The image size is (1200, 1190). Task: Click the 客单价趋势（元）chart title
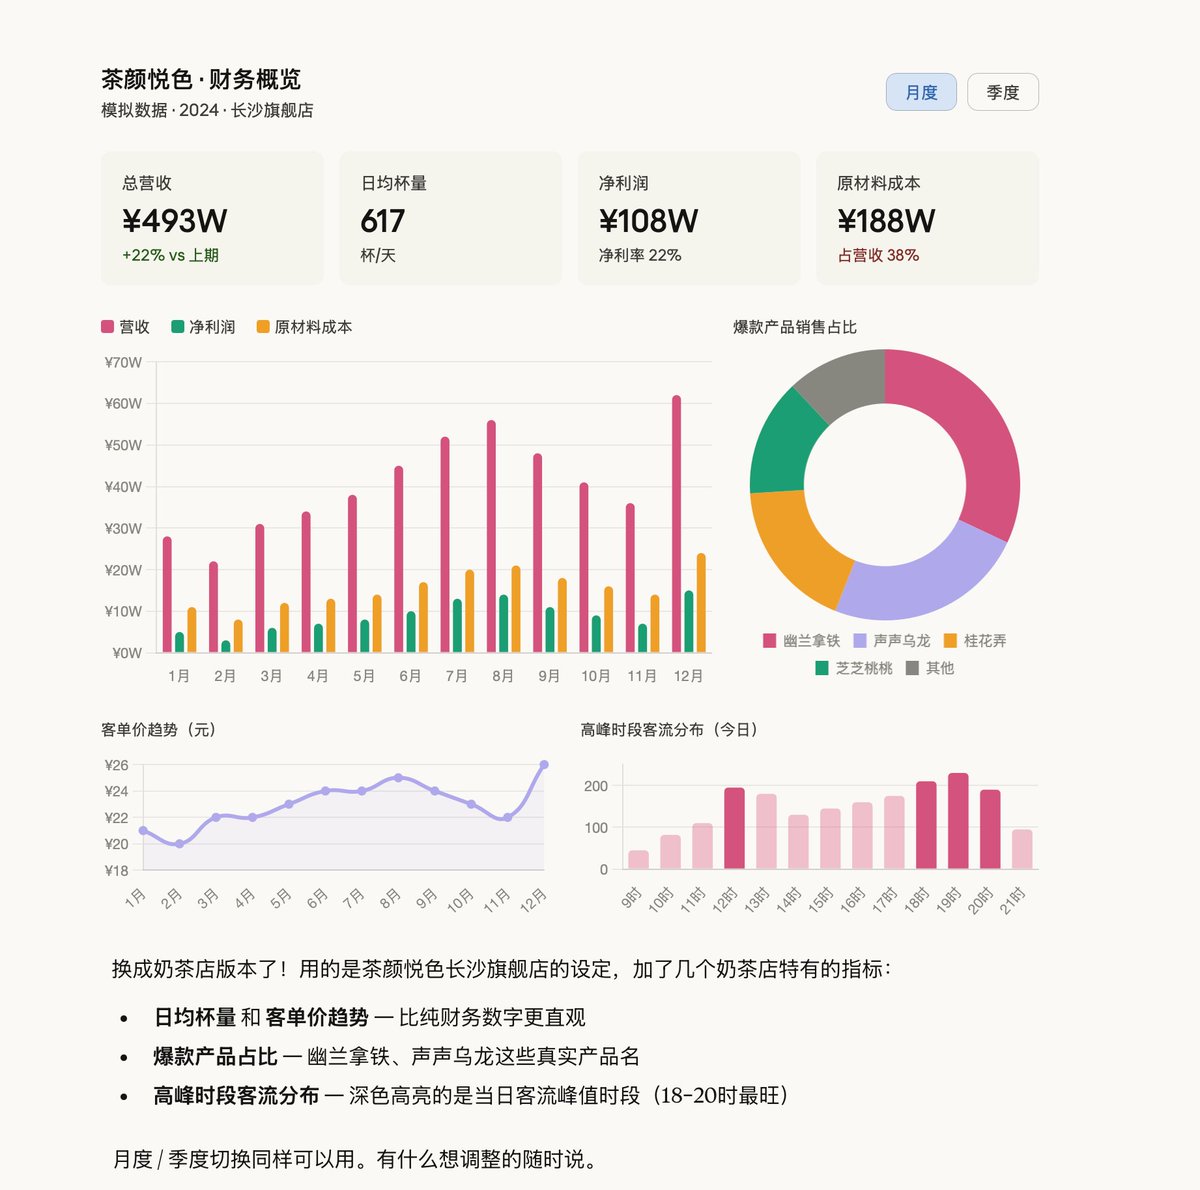(159, 730)
